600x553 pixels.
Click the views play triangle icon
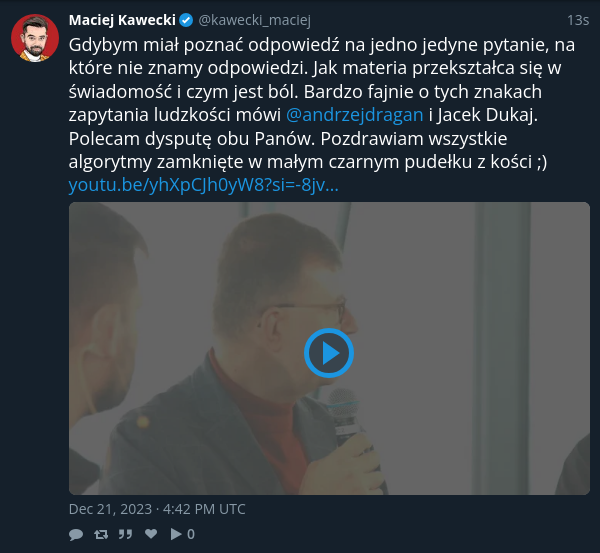pyautogui.click(x=176, y=534)
